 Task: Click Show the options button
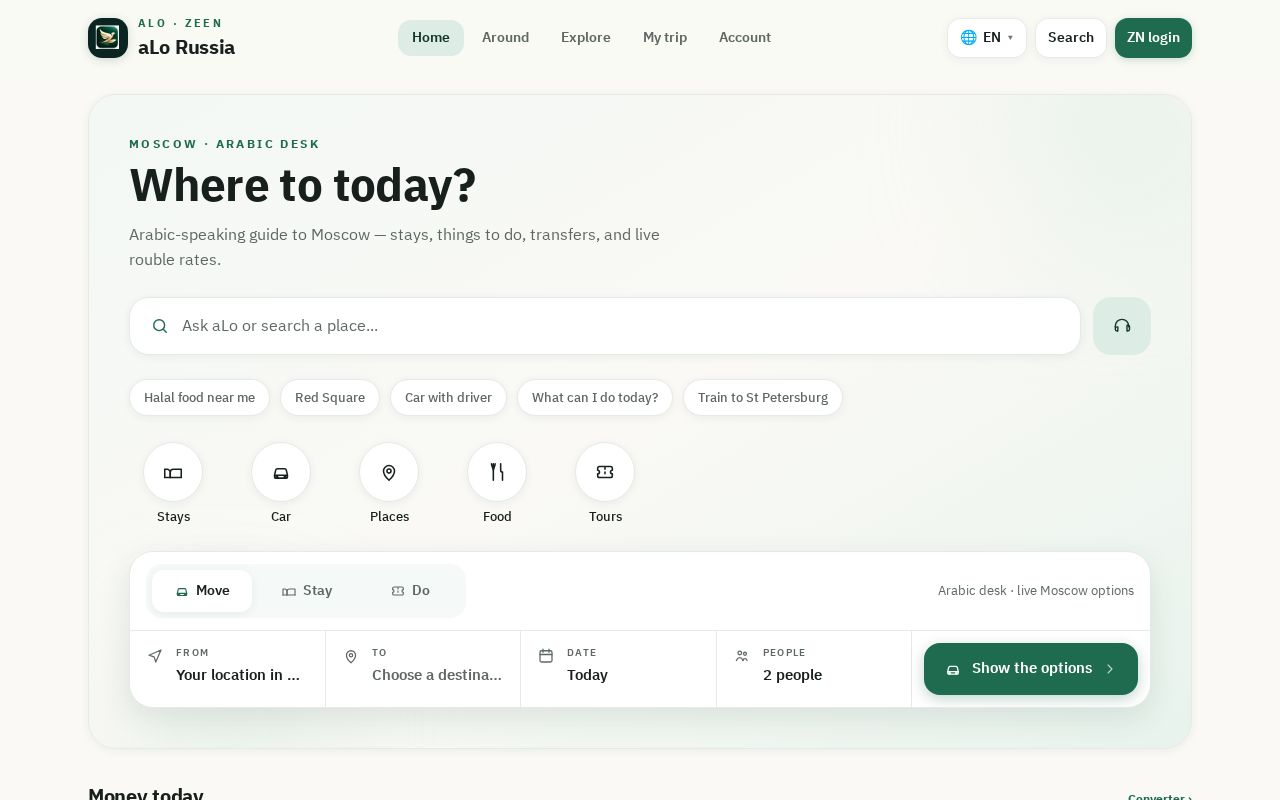tap(1031, 669)
